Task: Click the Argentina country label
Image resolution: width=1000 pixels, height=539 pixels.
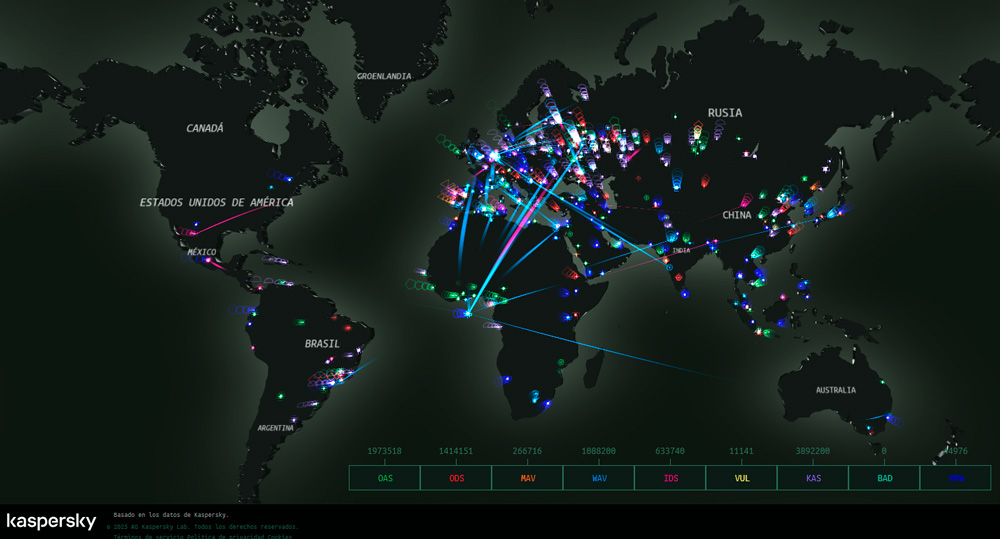Action: [x=275, y=428]
